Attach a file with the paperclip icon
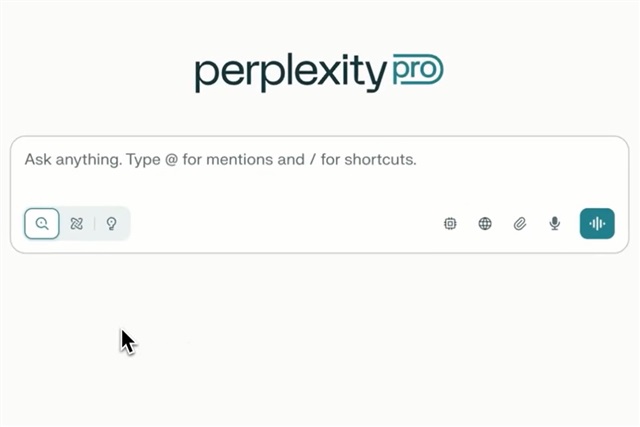This screenshot has width=640, height=427. tap(520, 224)
